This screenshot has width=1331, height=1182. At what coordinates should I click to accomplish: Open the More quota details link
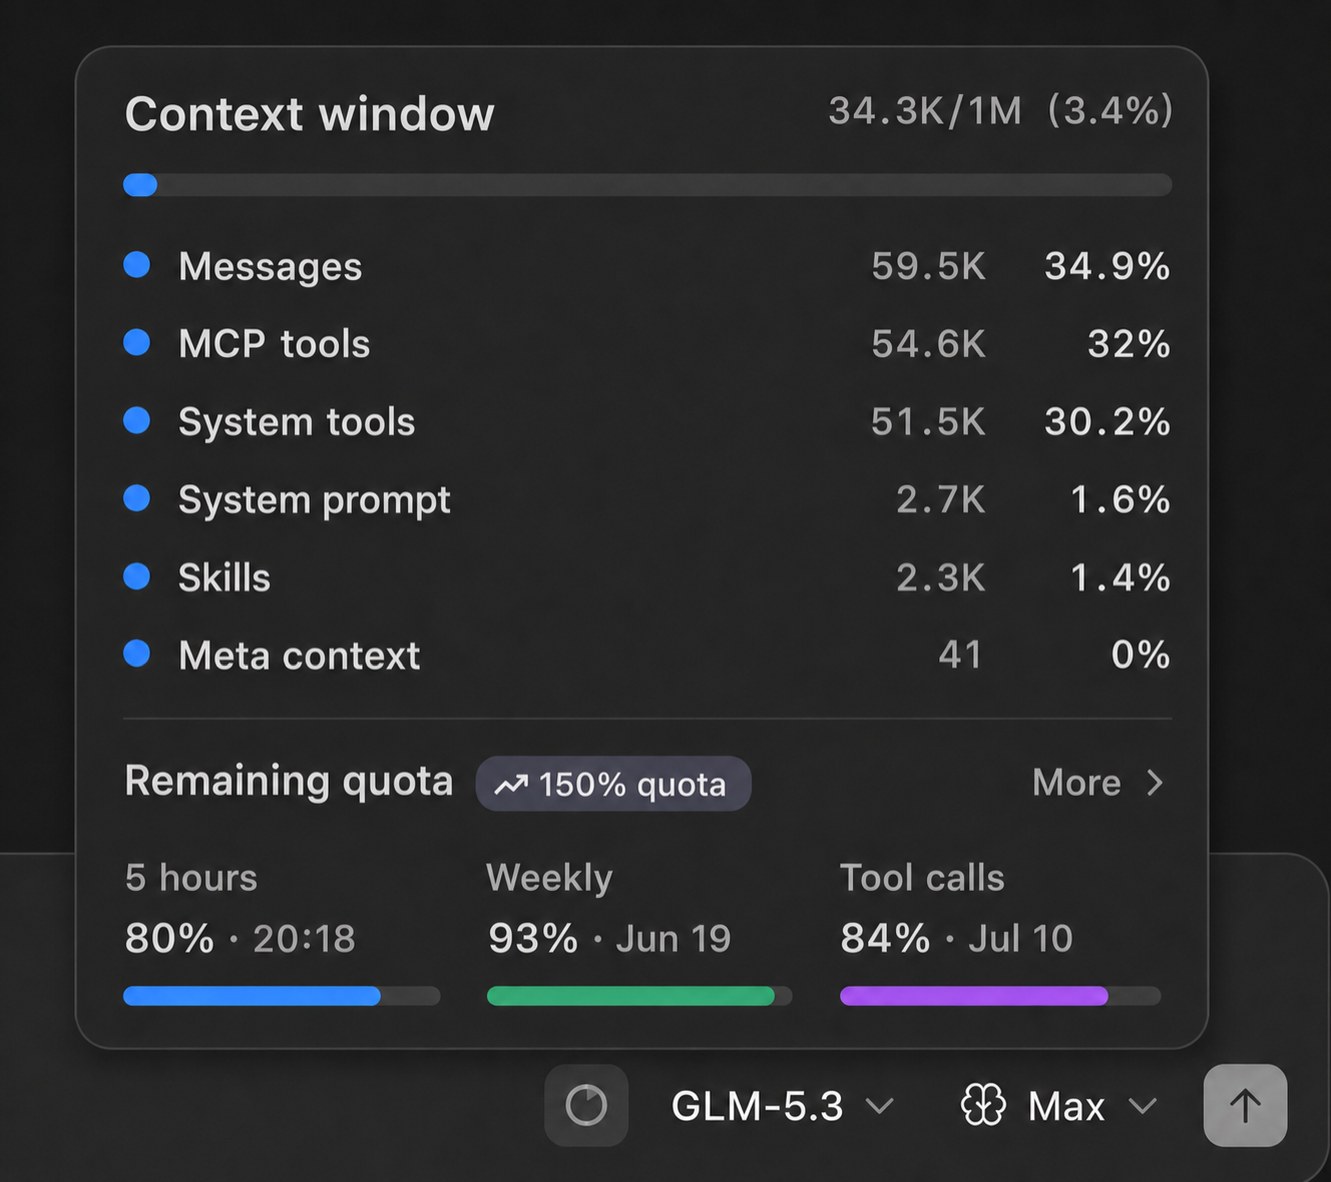click(x=1098, y=782)
